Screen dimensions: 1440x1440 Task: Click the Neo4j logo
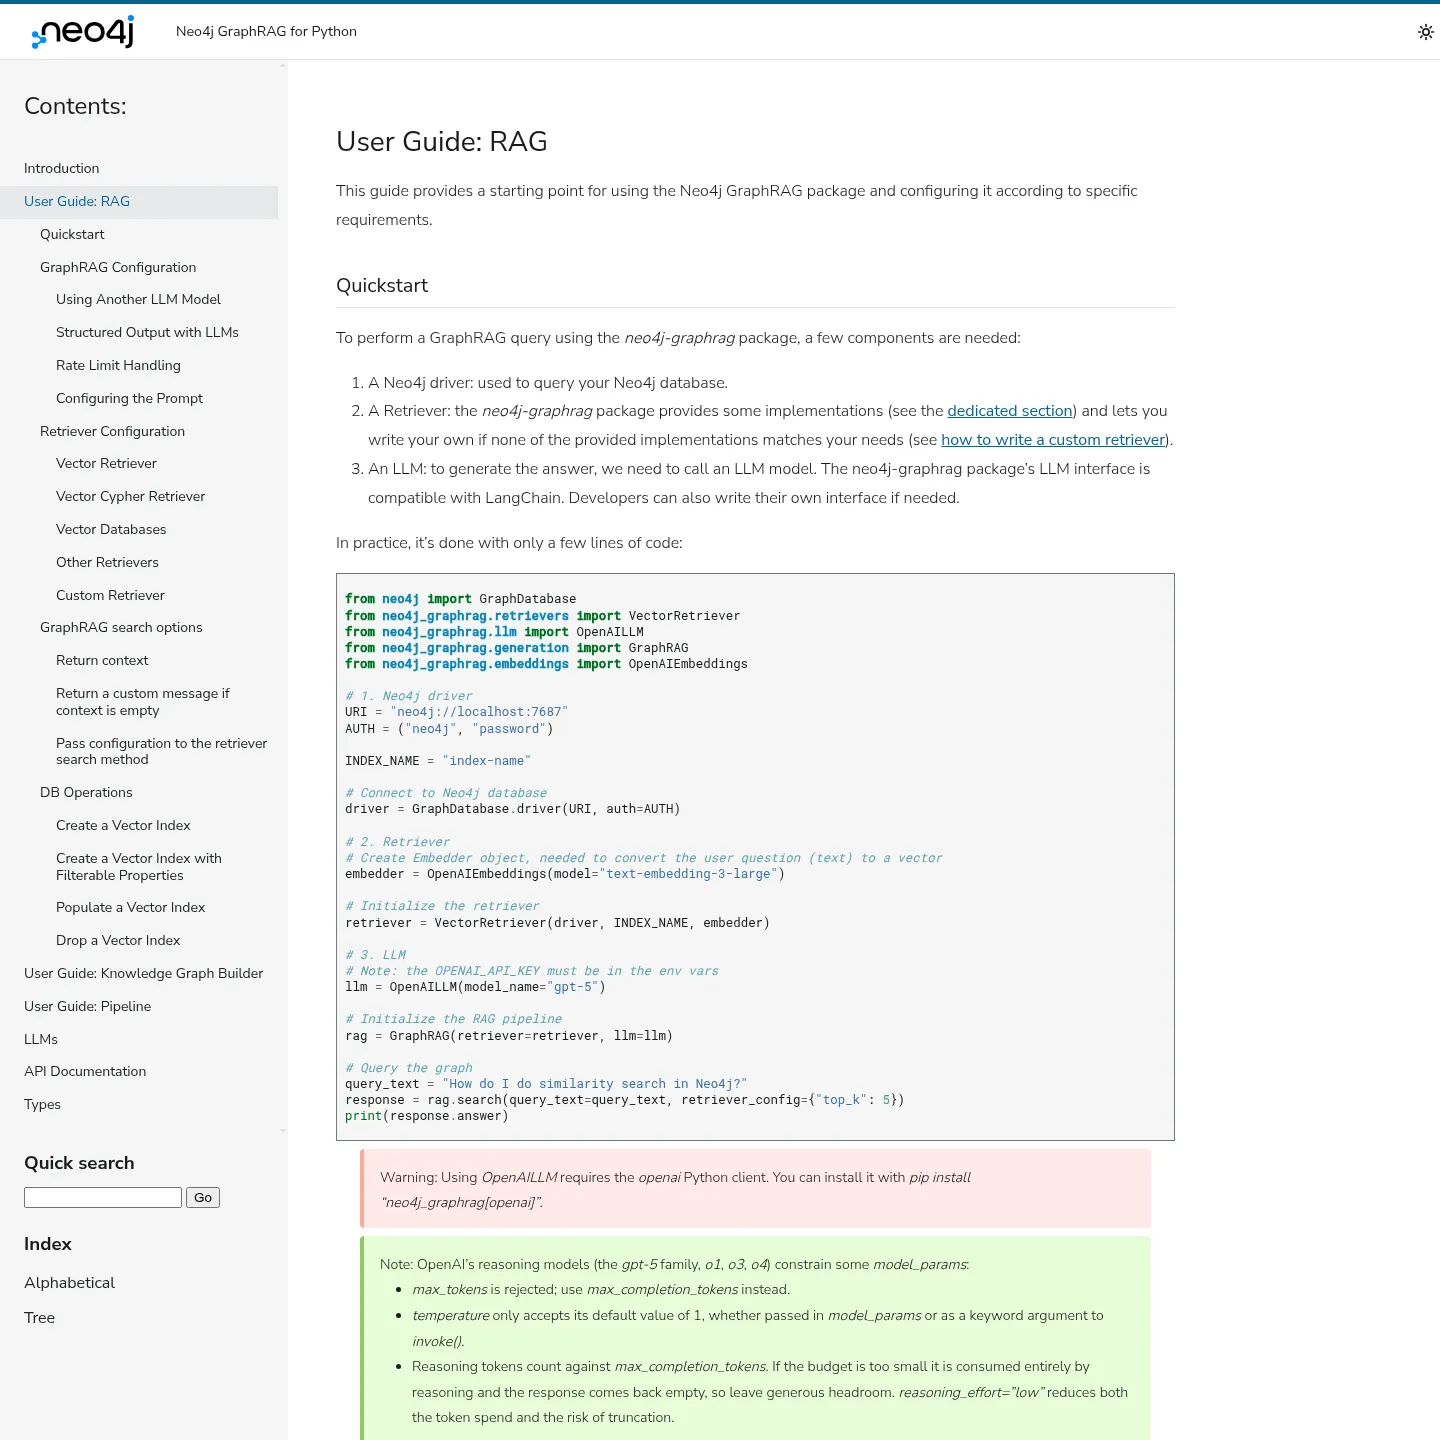(83, 32)
